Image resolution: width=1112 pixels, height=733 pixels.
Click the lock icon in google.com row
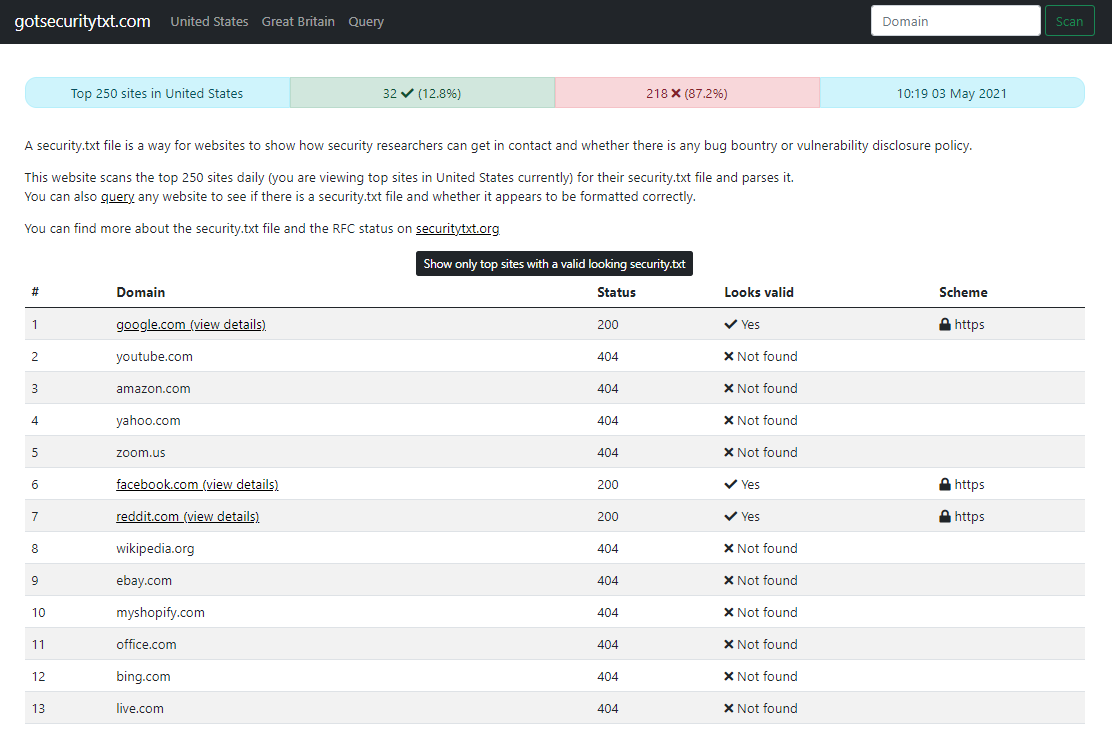tap(945, 325)
